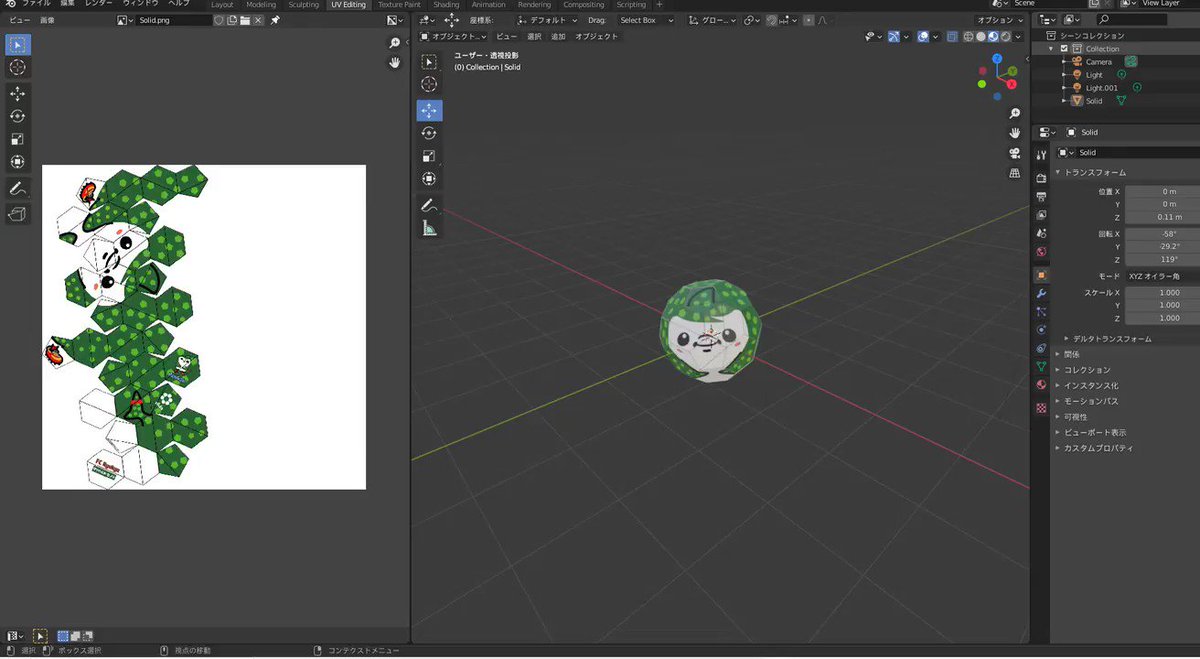The height and width of the screenshot is (659, 1200).
Task: Toggle viewport gizmos button
Action: (895, 36)
